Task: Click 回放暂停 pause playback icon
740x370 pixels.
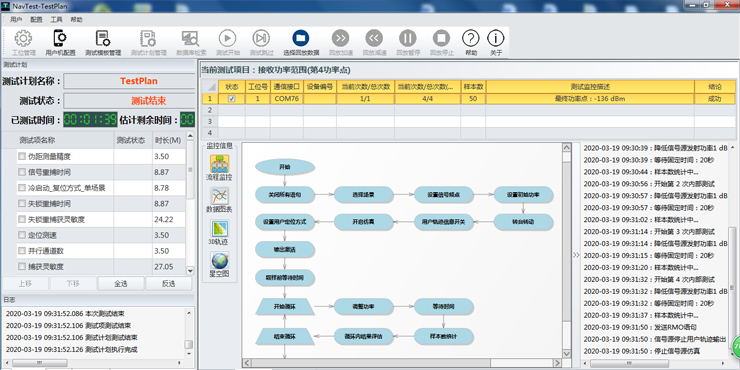Action: coord(408,43)
